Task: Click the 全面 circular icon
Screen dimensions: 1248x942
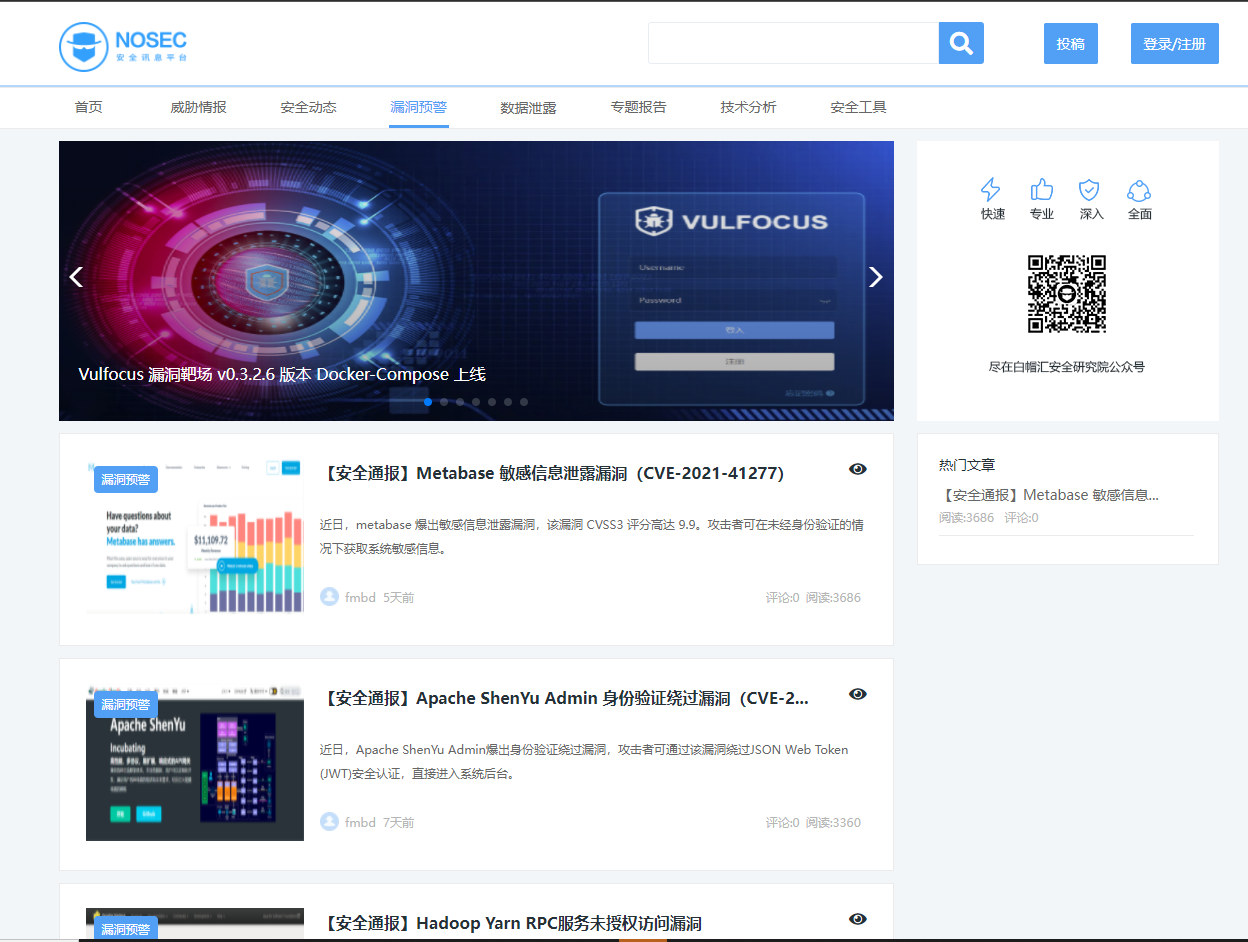Action: tap(1139, 190)
